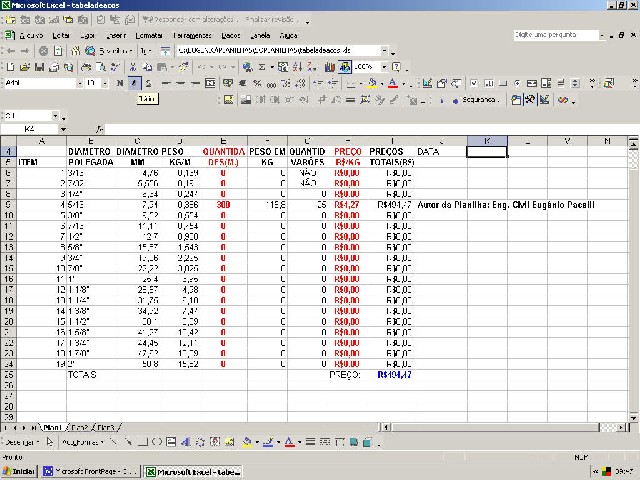Toggle Underline (S) formatting

point(149,83)
